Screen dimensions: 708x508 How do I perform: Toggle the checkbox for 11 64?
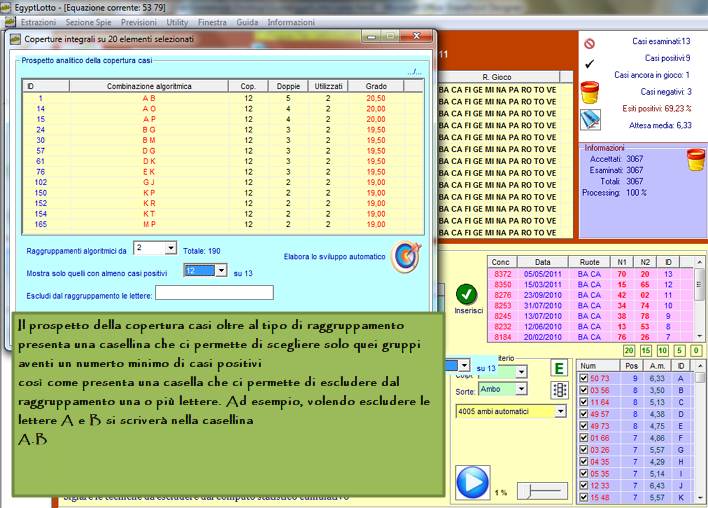(x=583, y=402)
